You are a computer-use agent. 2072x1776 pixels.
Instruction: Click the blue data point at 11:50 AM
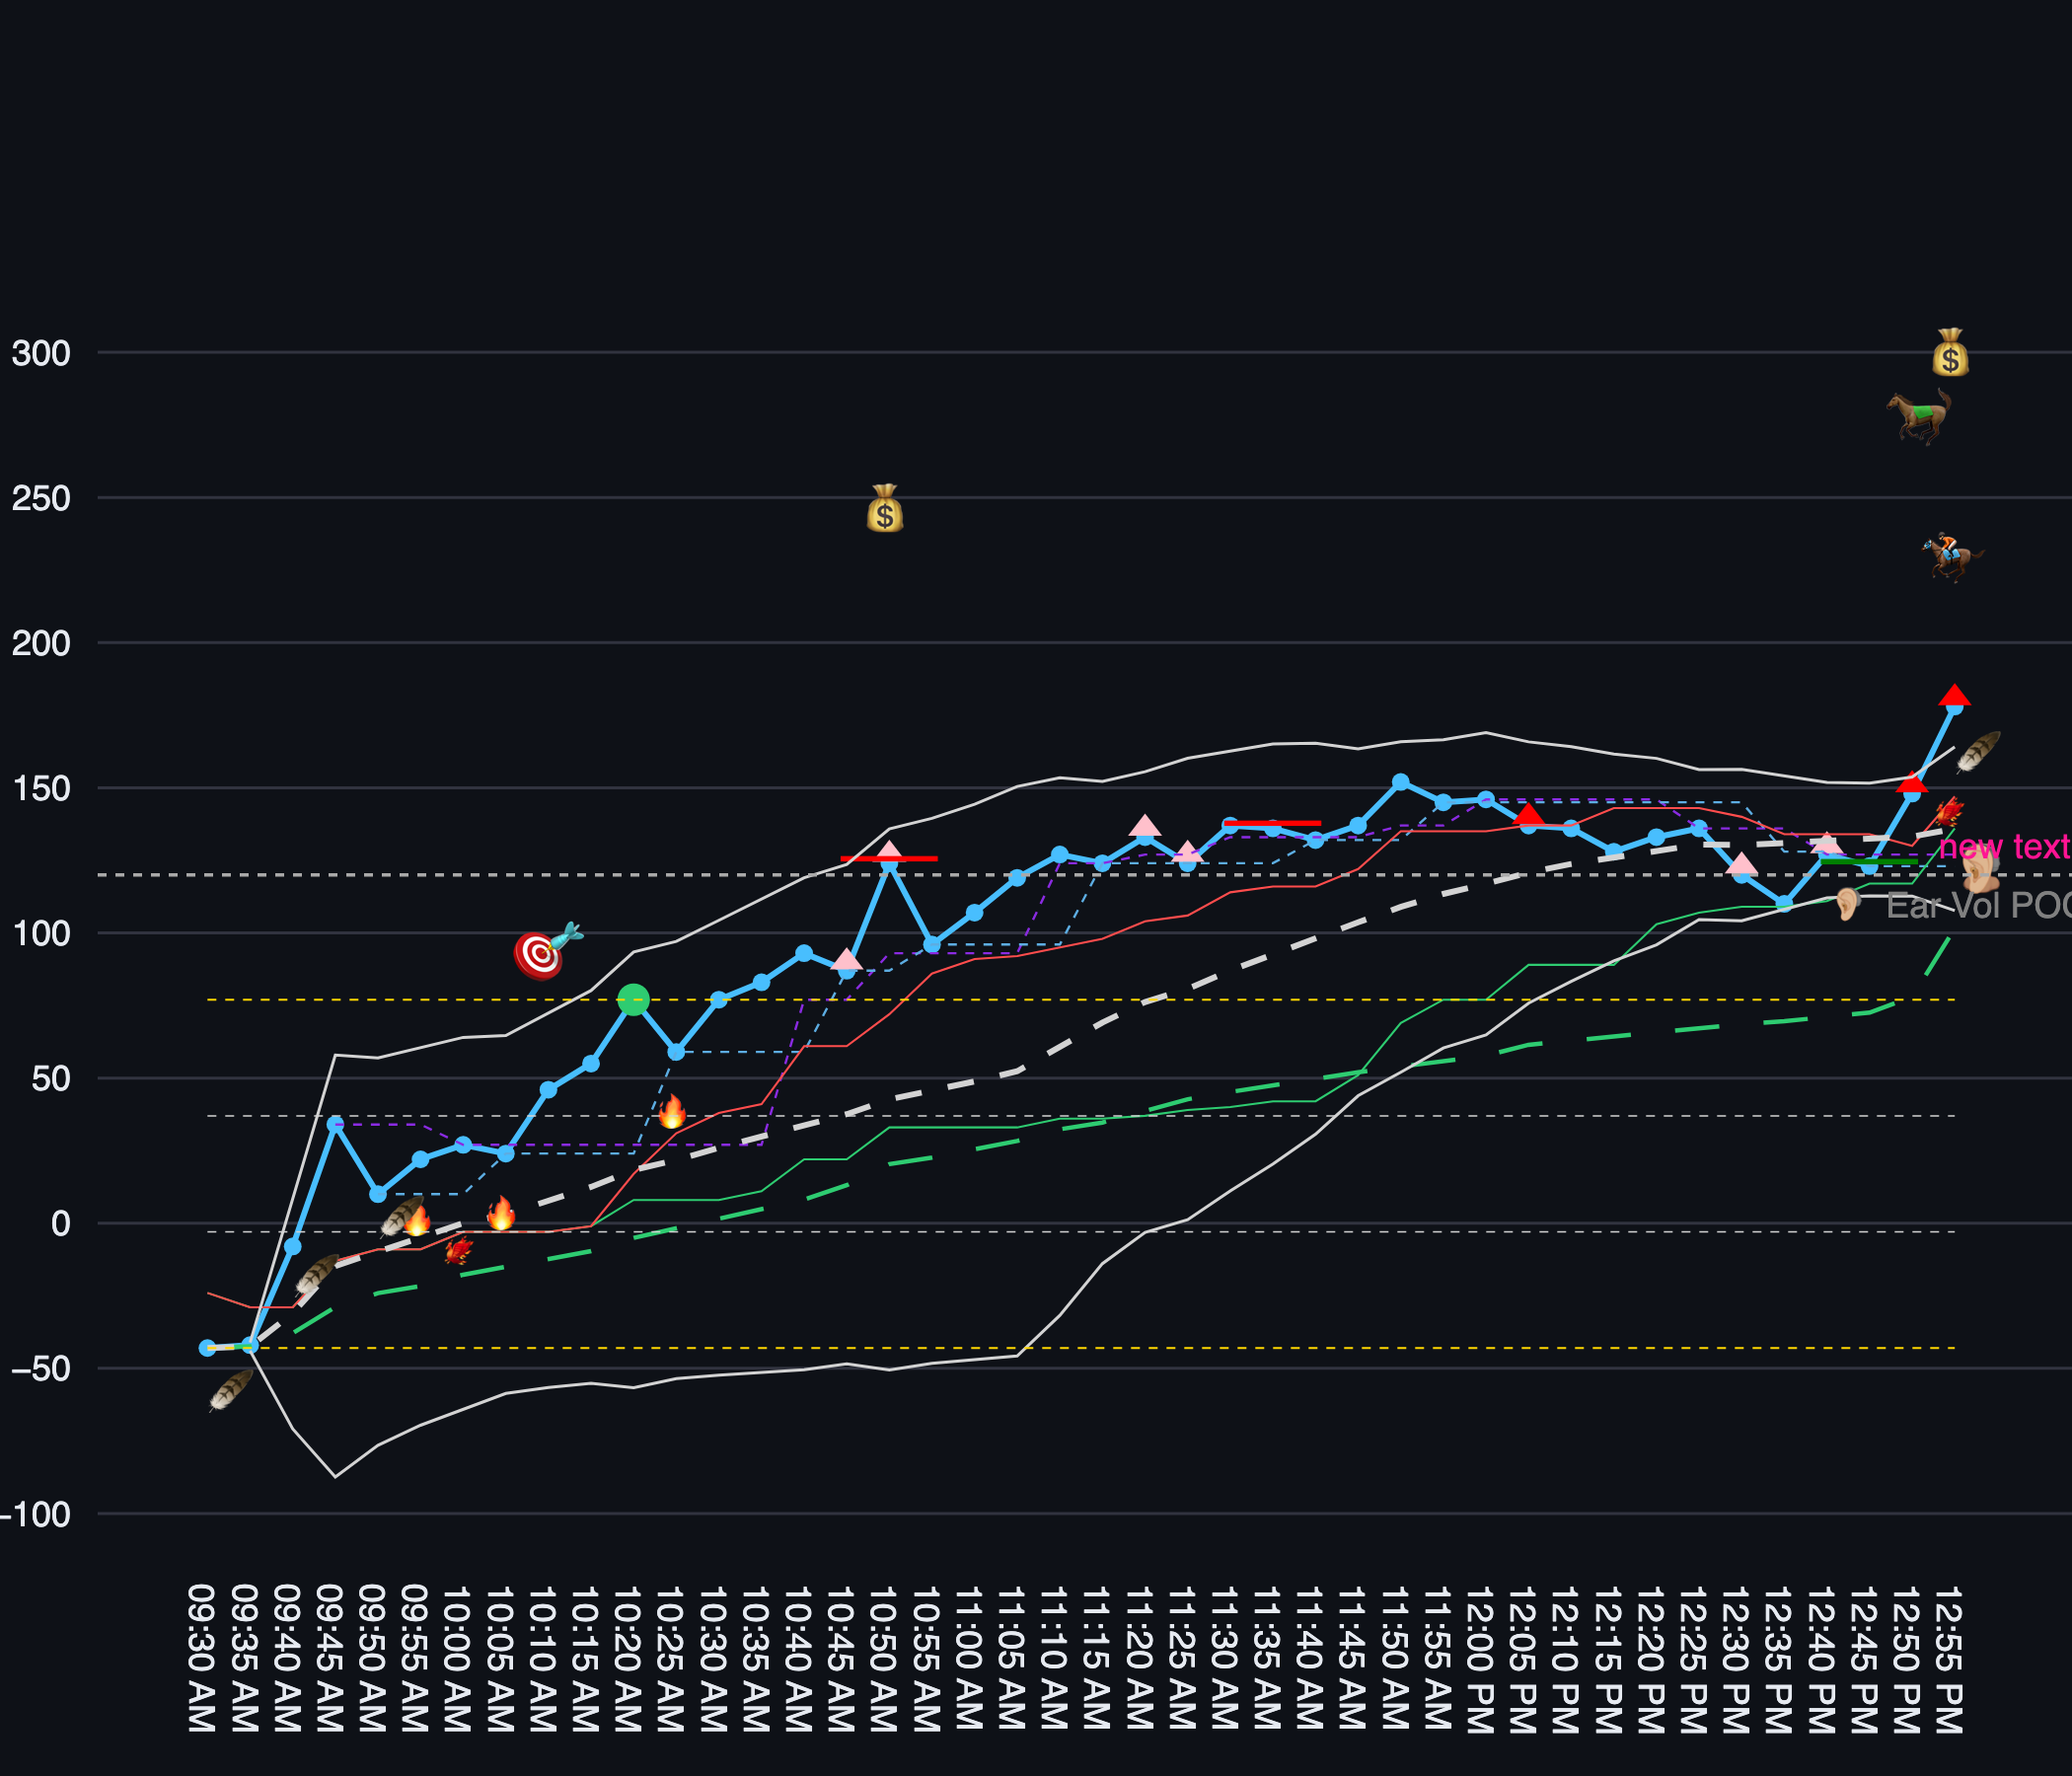1400,782
